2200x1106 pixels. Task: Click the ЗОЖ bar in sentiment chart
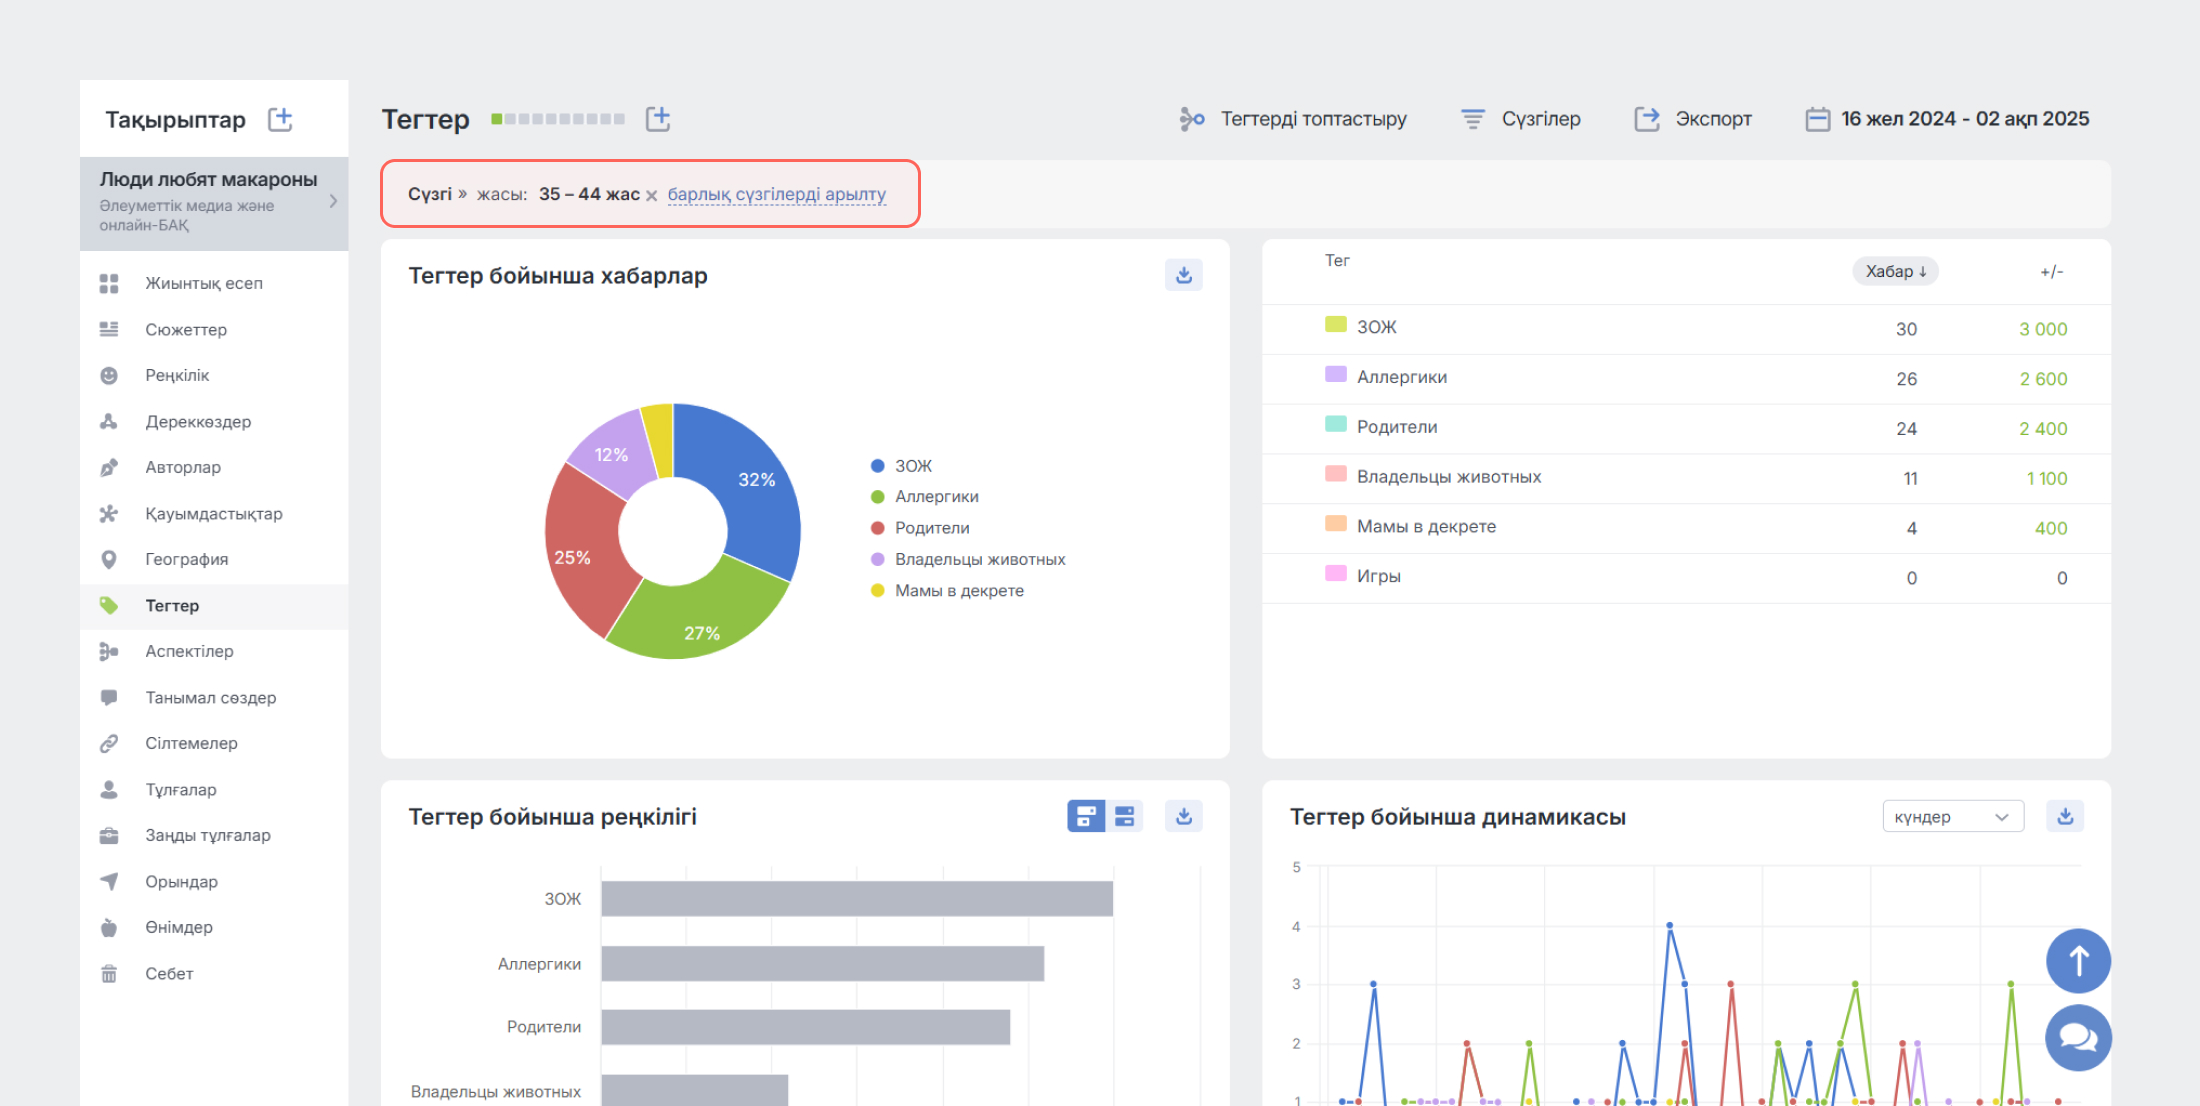point(857,898)
